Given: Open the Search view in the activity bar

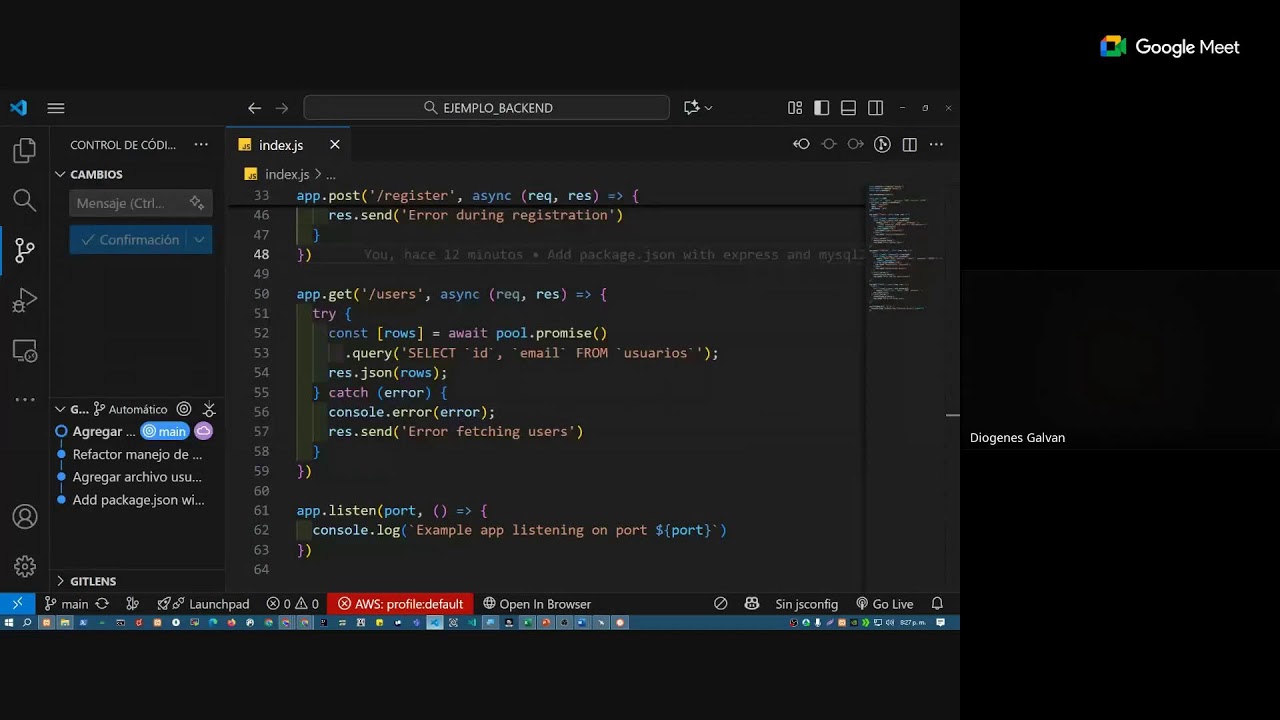Looking at the screenshot, I should [25, 200].
